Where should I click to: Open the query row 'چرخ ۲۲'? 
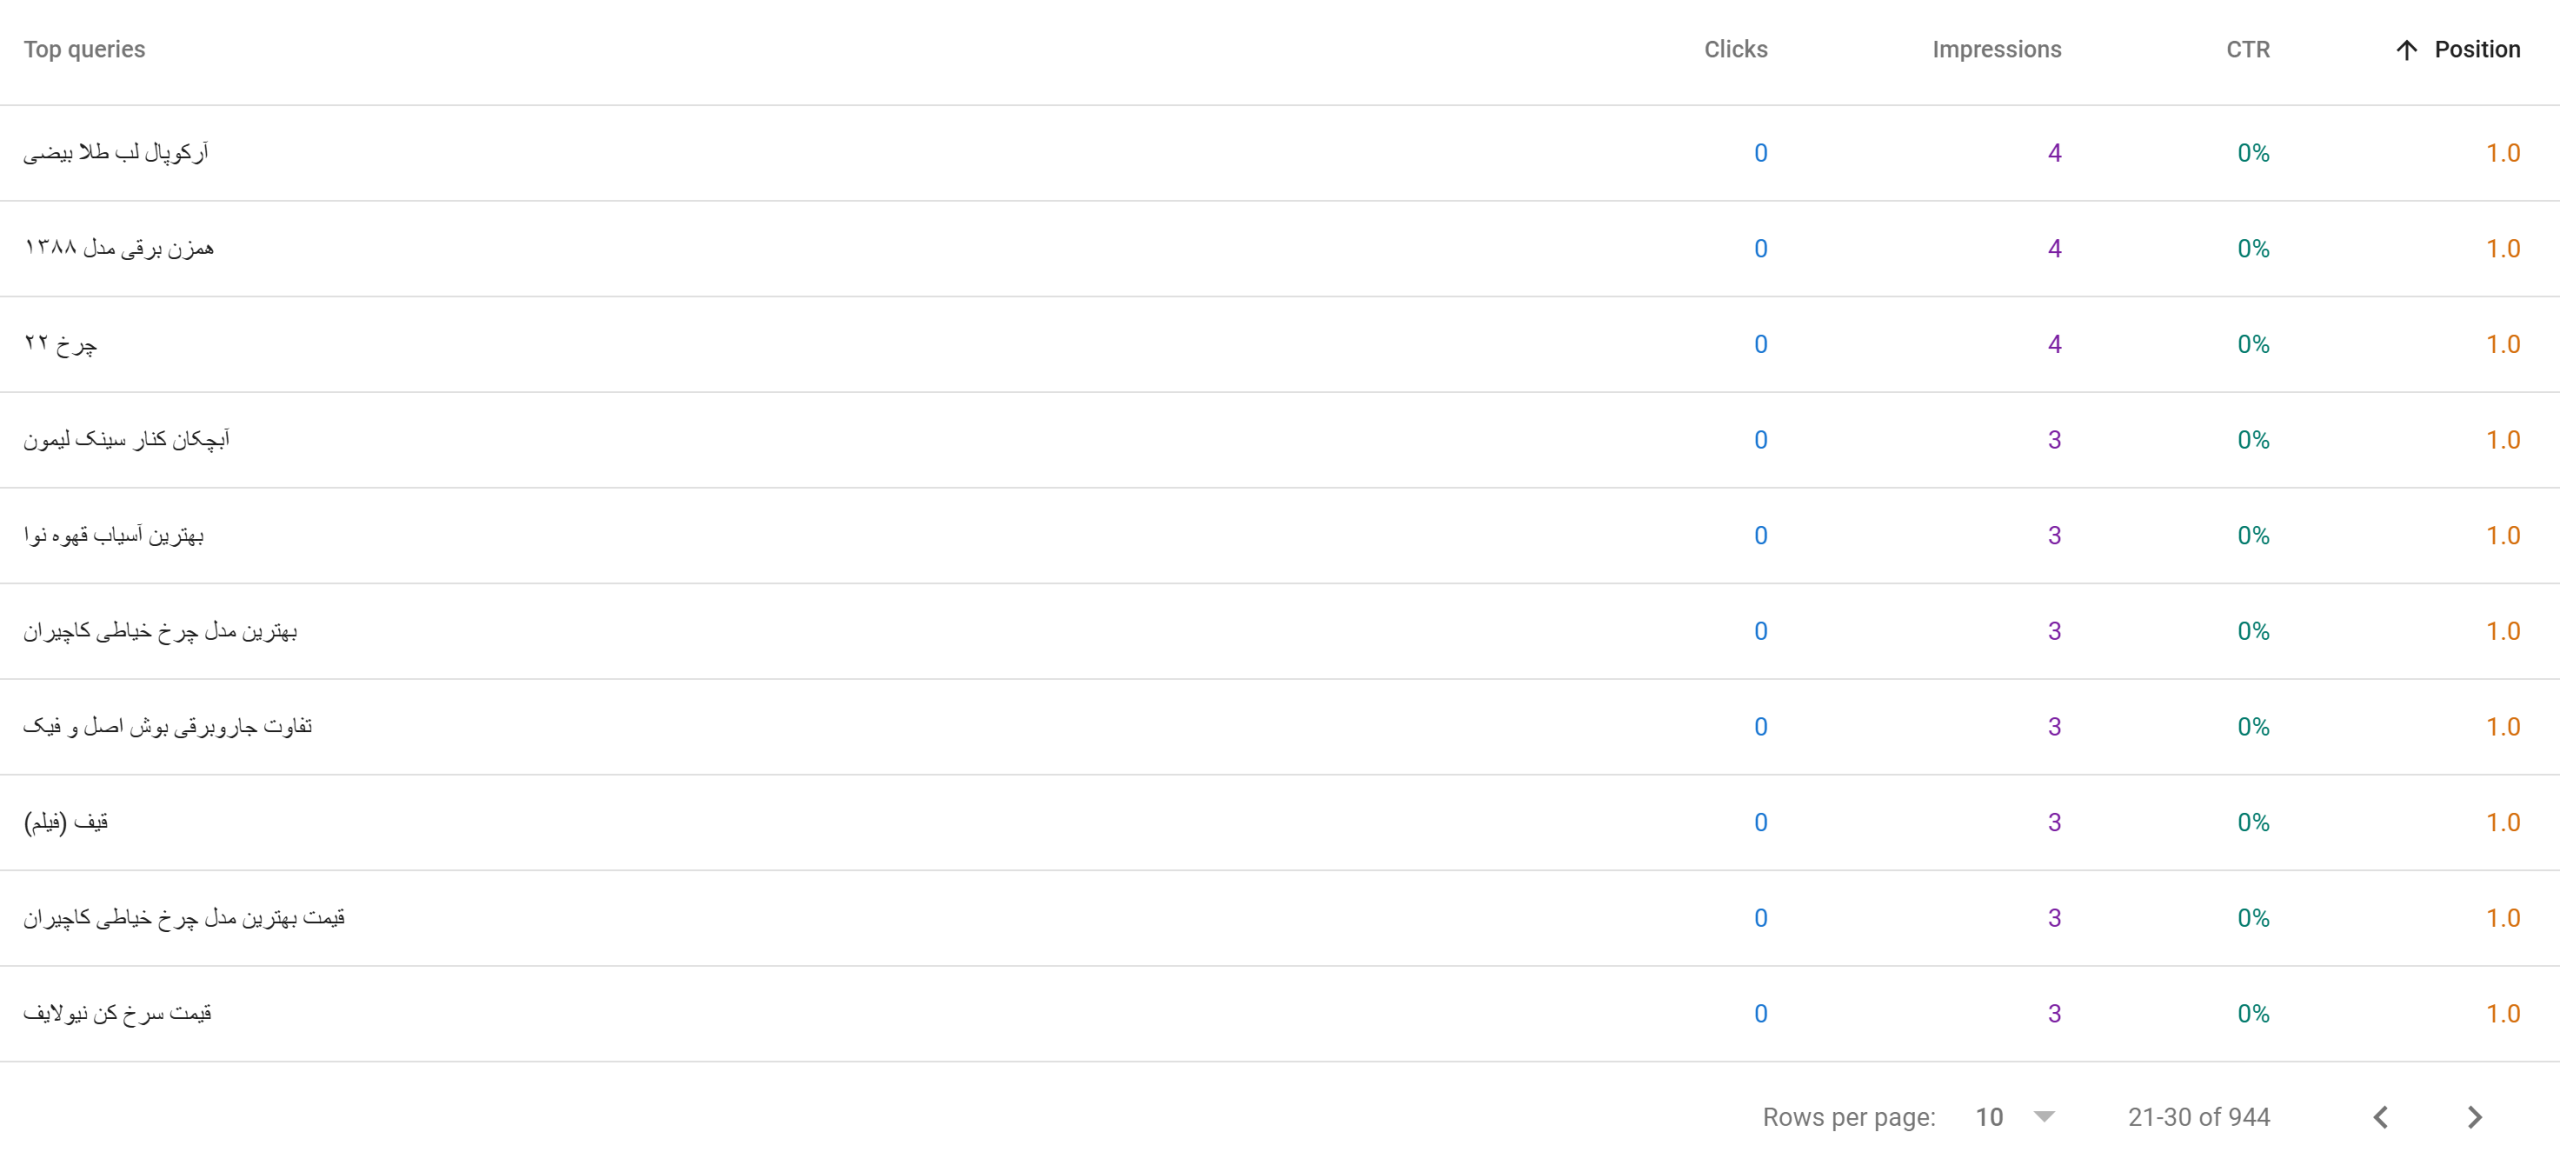[x=1280, y=344]
